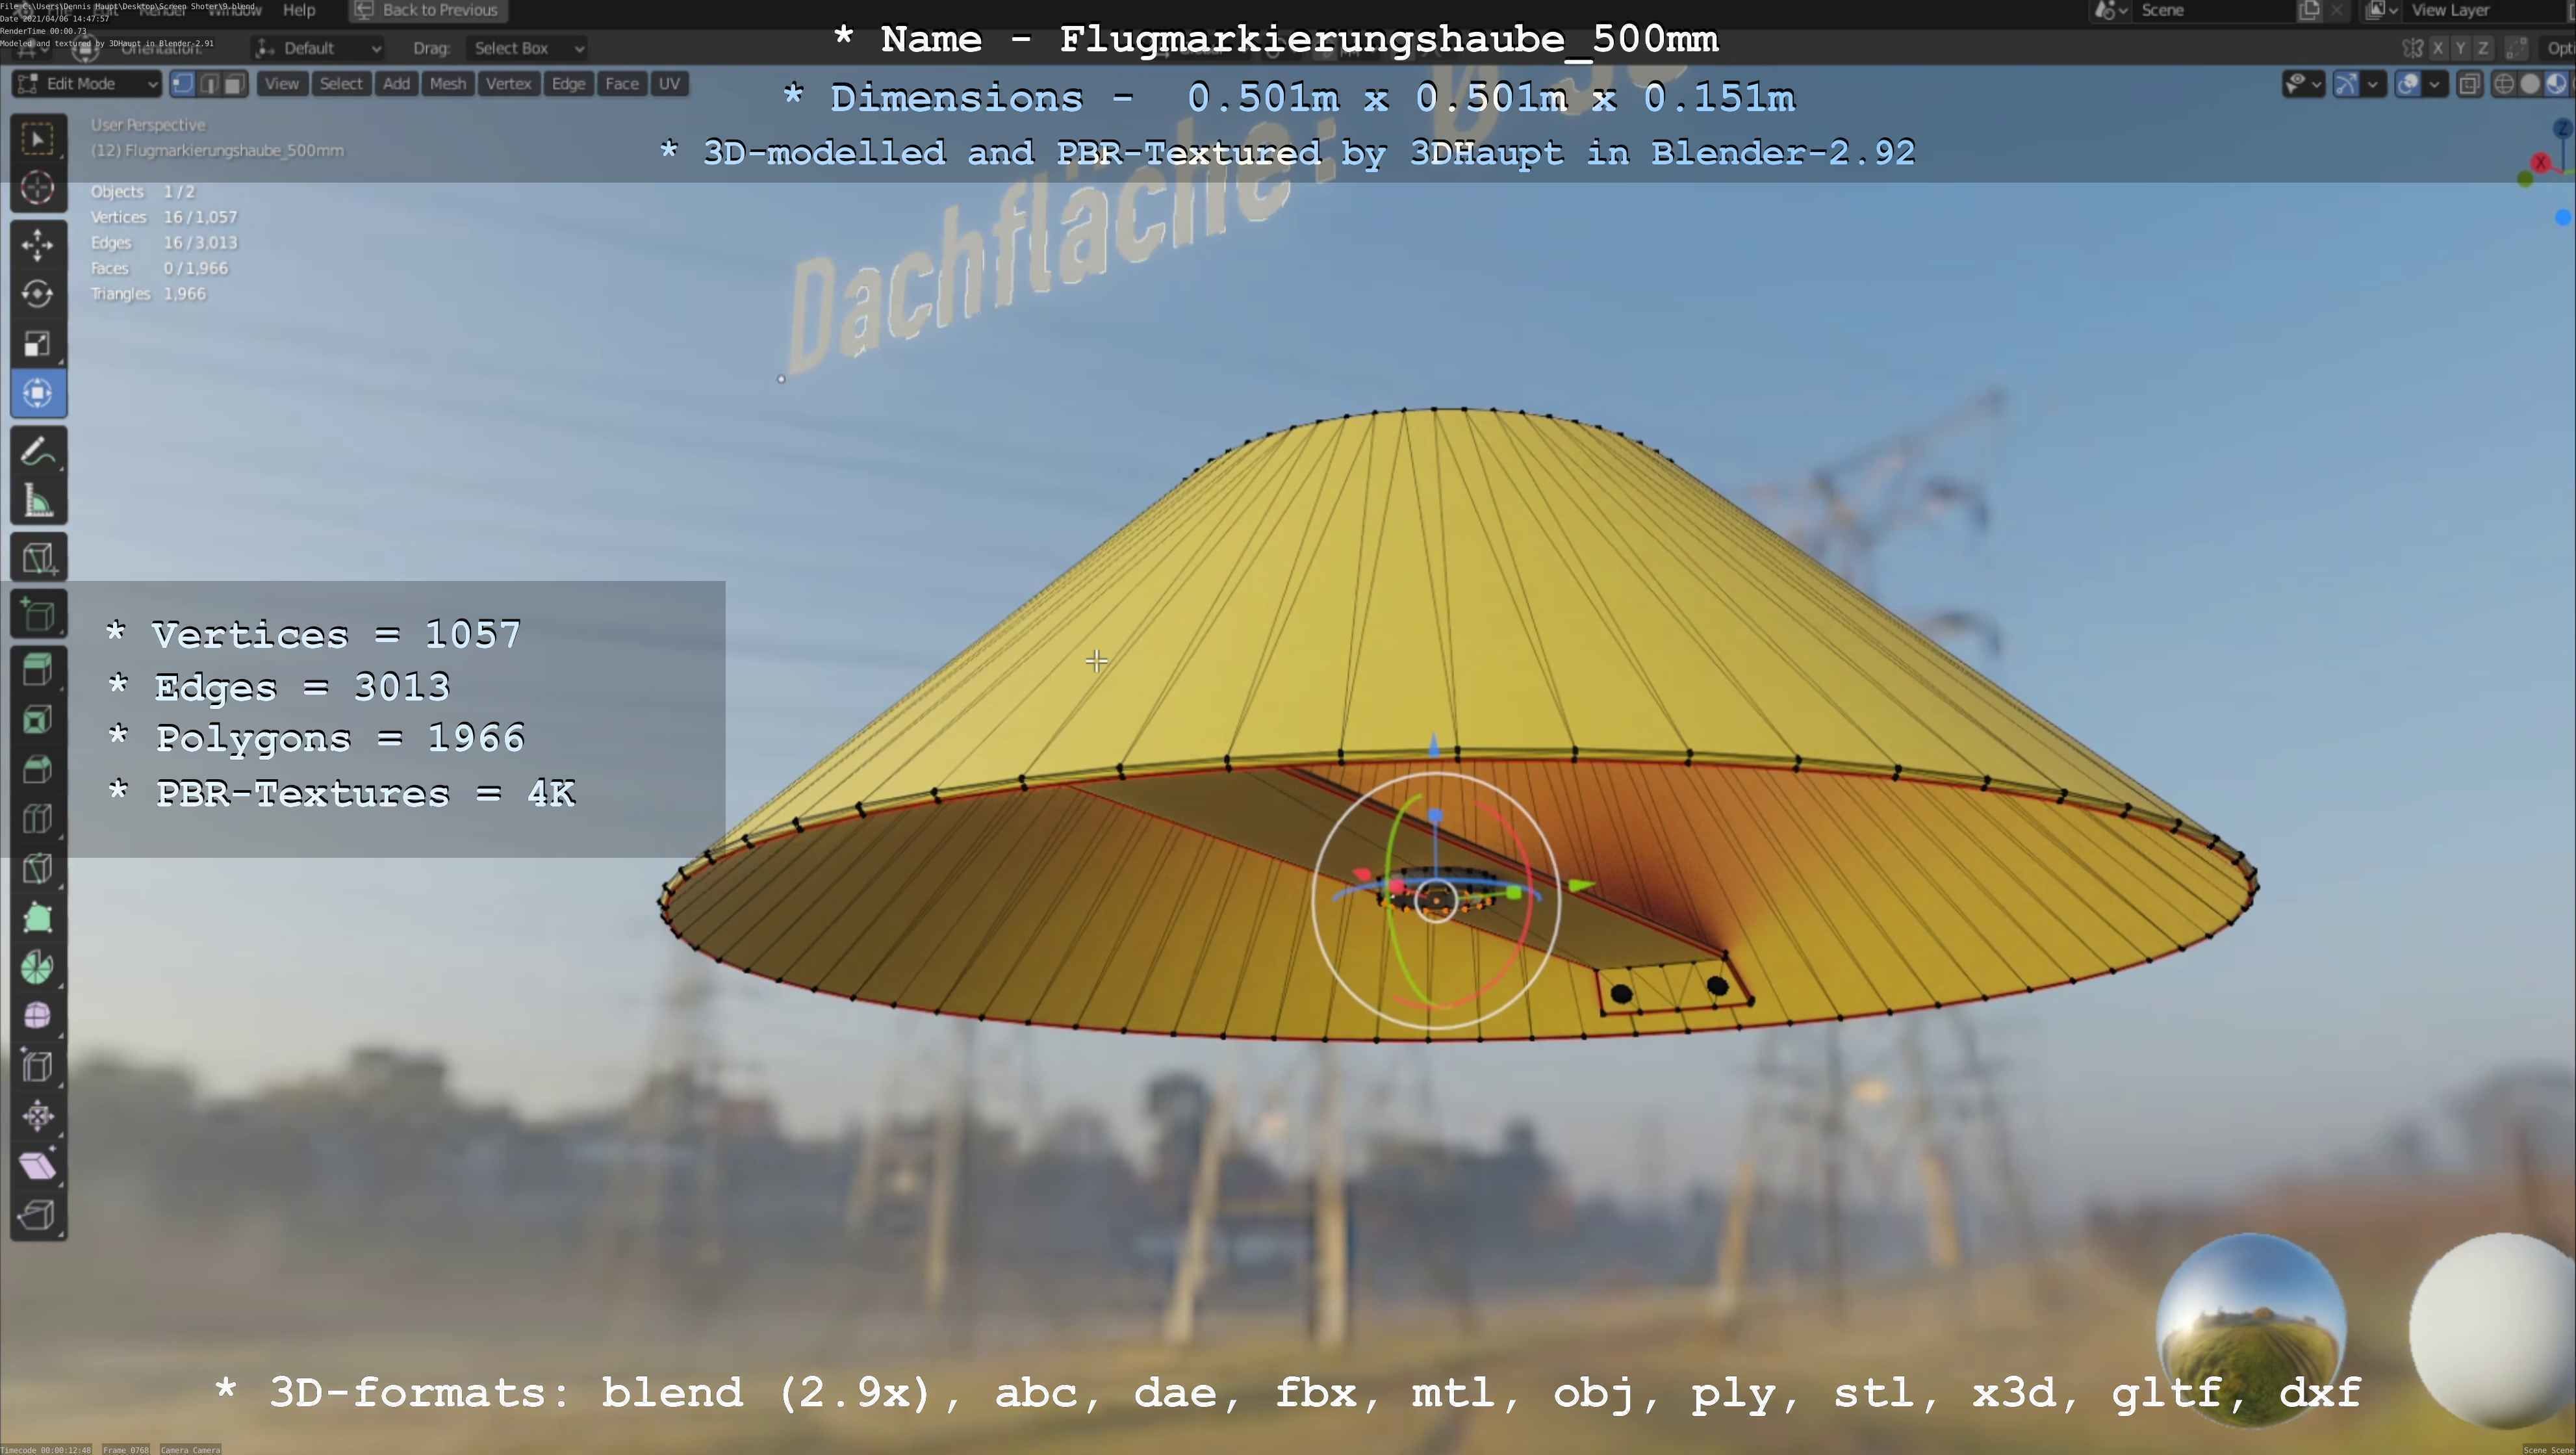This screenshot has height=1455, width=2576.
Task: Switch to material preview shading
Action: click(2556, 84)
